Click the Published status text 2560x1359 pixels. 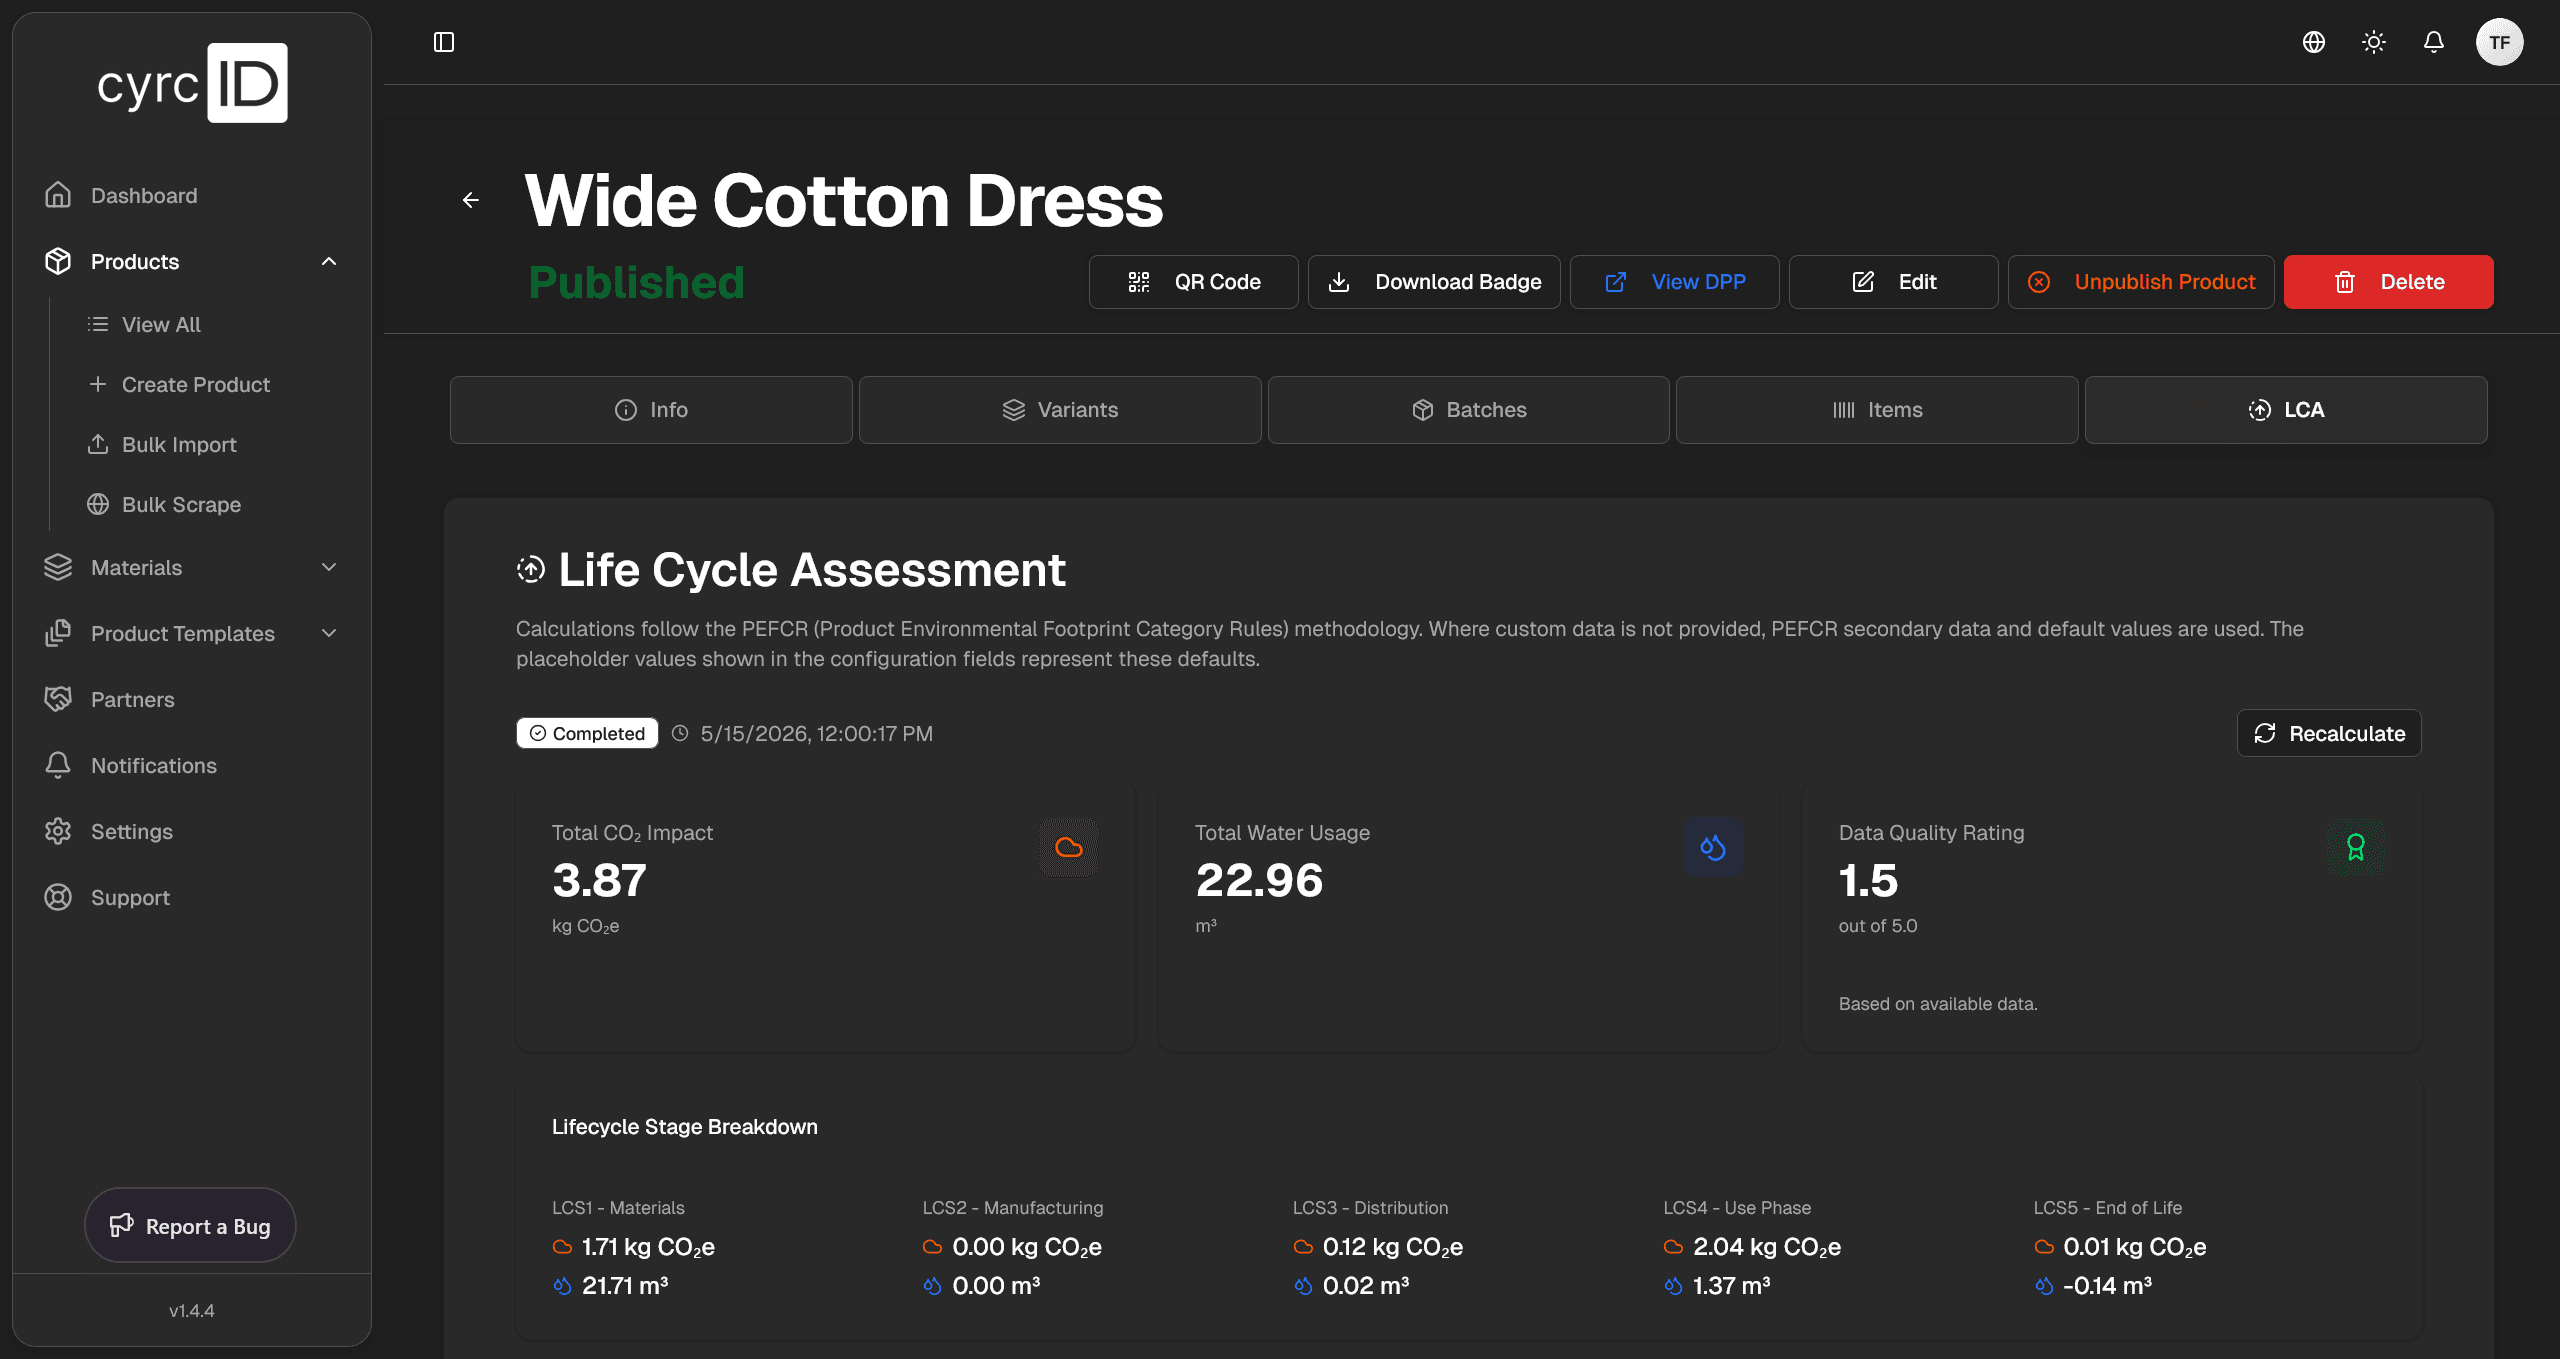pos(636,282)
